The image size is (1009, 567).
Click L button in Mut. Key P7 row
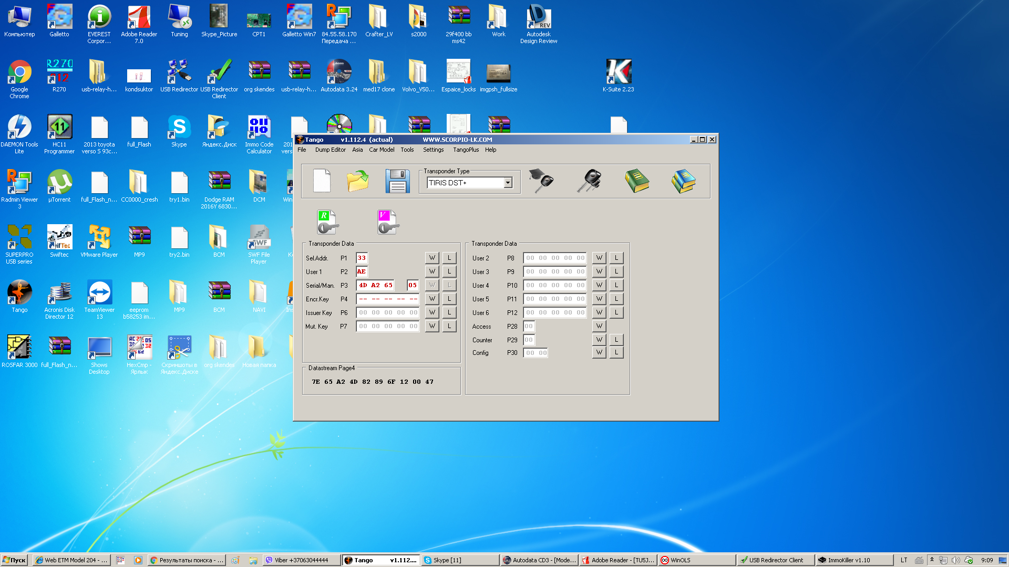pyautogui.click(x=449, y=326)
